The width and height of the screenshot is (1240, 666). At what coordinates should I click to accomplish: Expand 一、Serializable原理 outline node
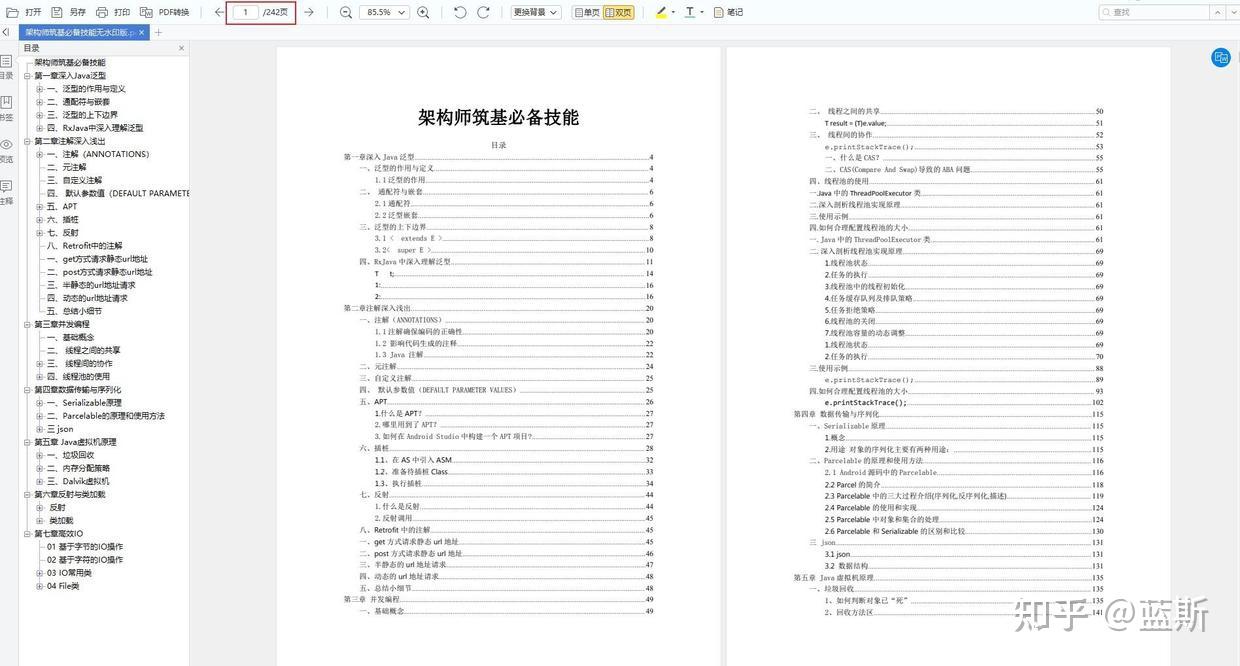pos(40,403)
